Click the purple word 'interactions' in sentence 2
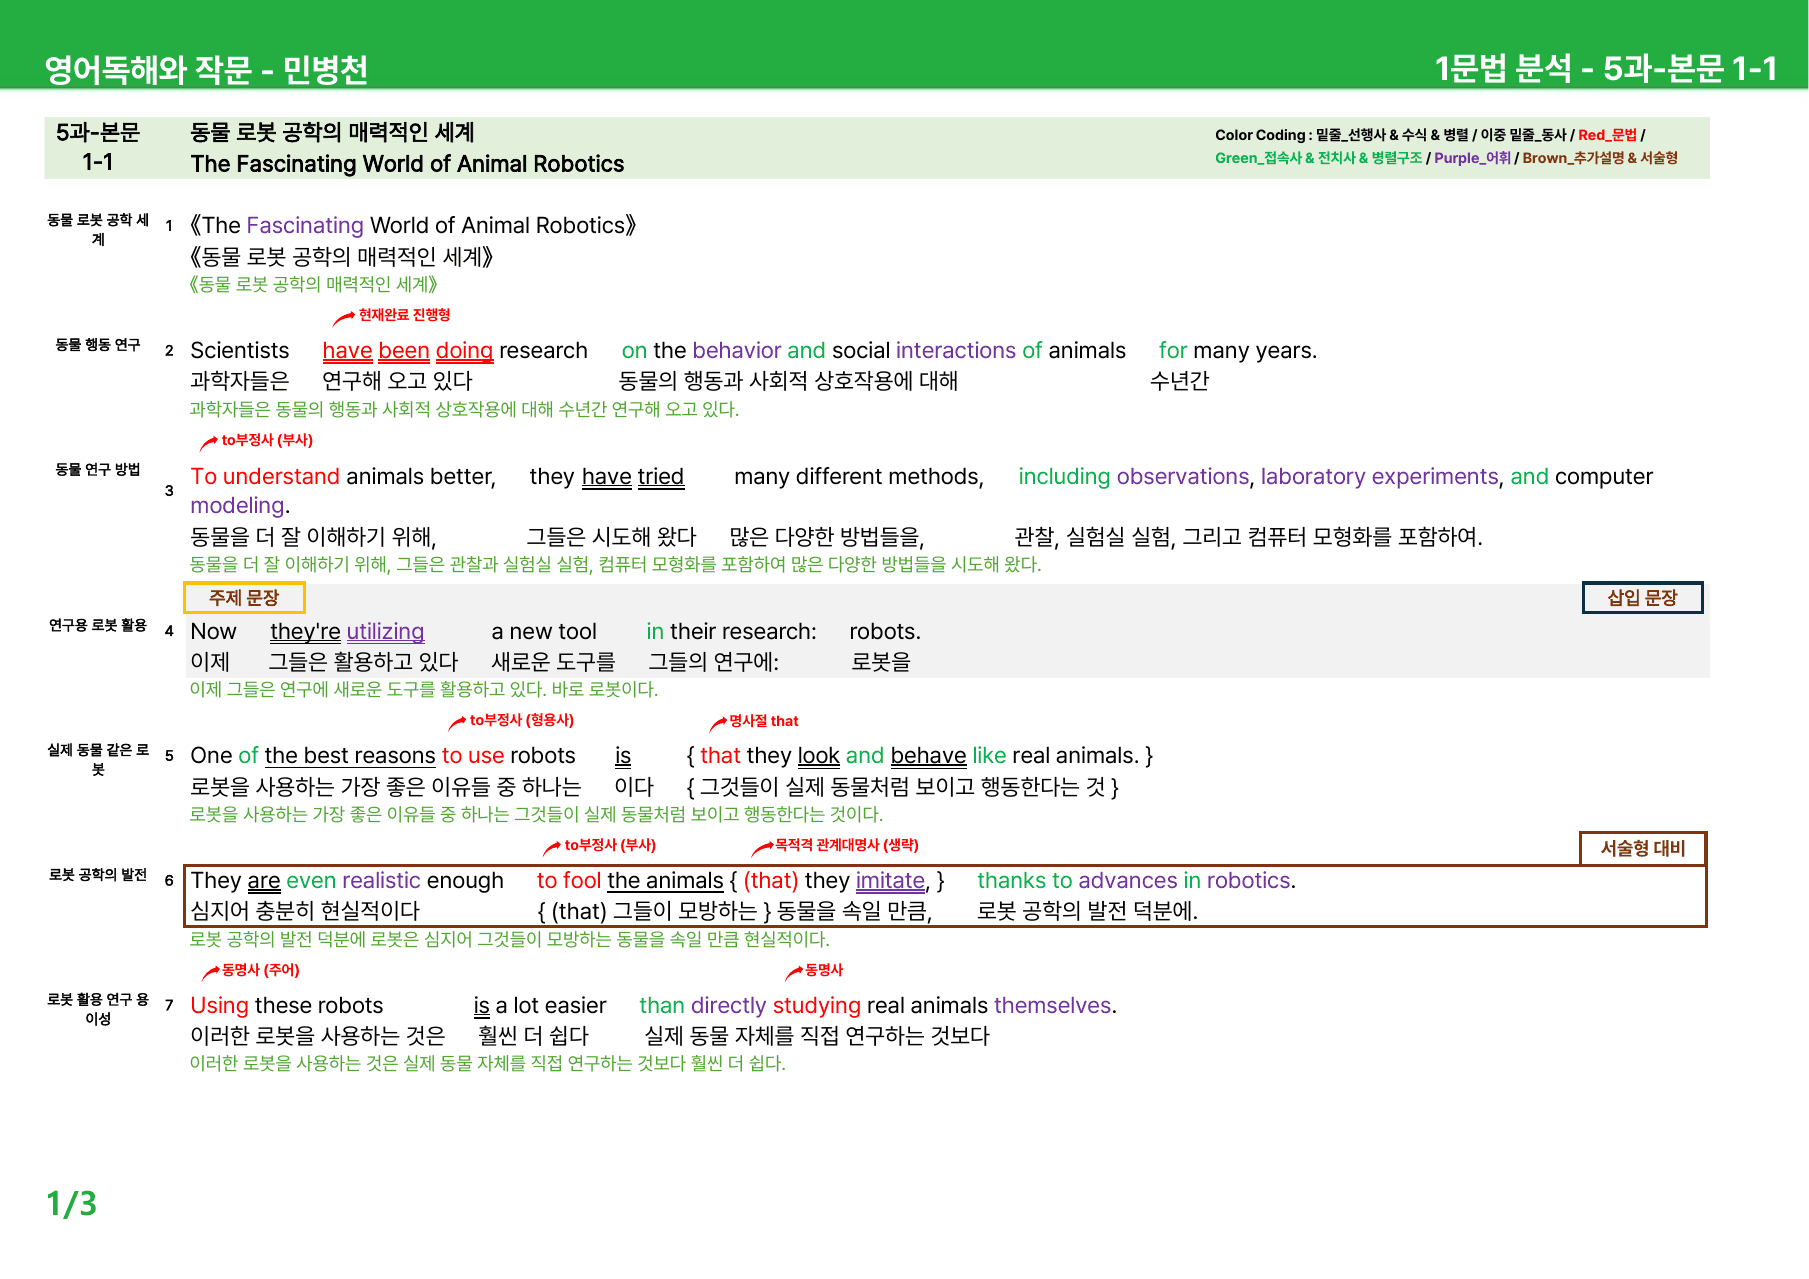 (x=956, y=351)
